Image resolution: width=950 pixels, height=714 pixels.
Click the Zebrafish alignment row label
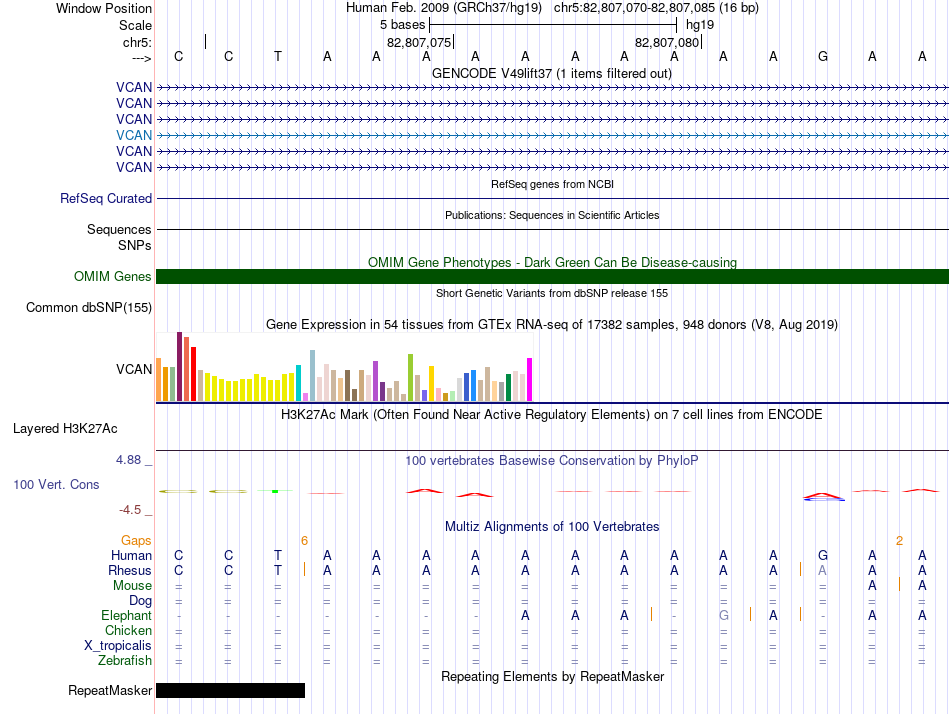125,660
